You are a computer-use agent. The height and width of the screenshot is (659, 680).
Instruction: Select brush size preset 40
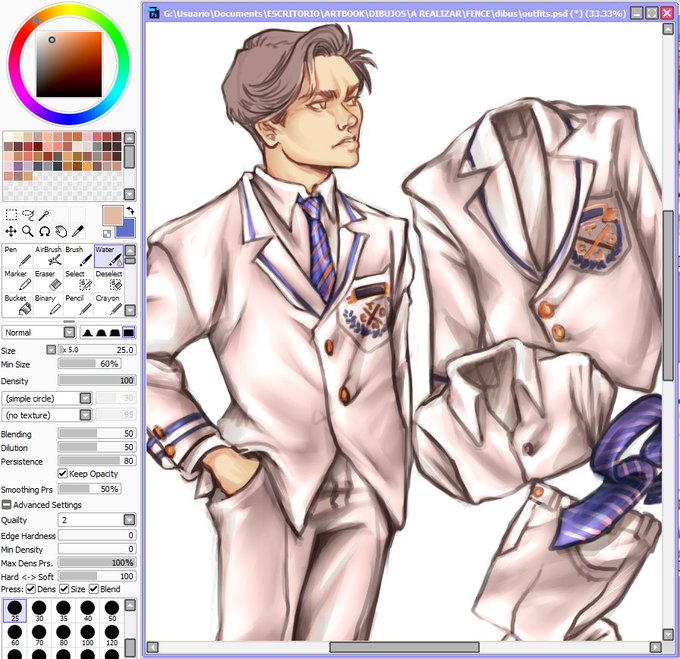pyautogui.click(x=88, y=610)
